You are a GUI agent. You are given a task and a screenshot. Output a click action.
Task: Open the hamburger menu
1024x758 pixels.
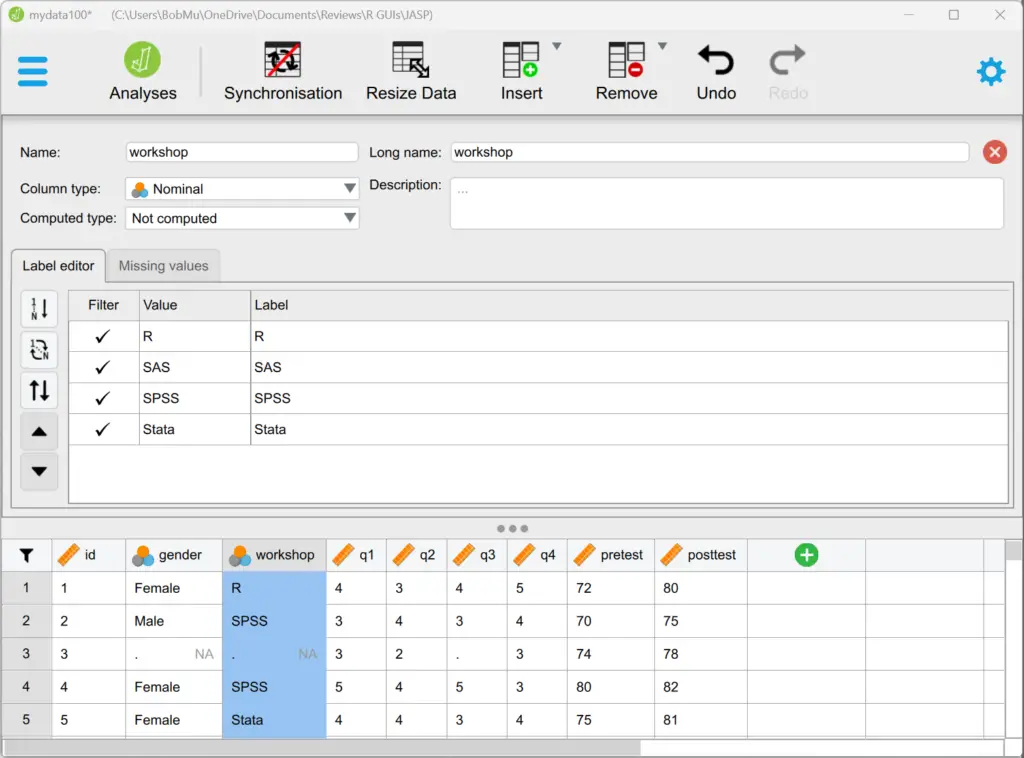[x=33, y=71]
